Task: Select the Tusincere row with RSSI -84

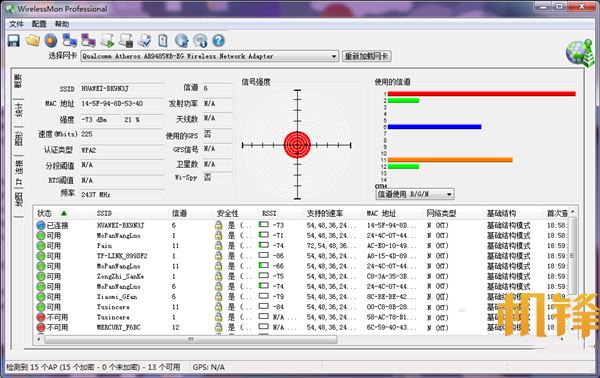Action: (302, 307)
